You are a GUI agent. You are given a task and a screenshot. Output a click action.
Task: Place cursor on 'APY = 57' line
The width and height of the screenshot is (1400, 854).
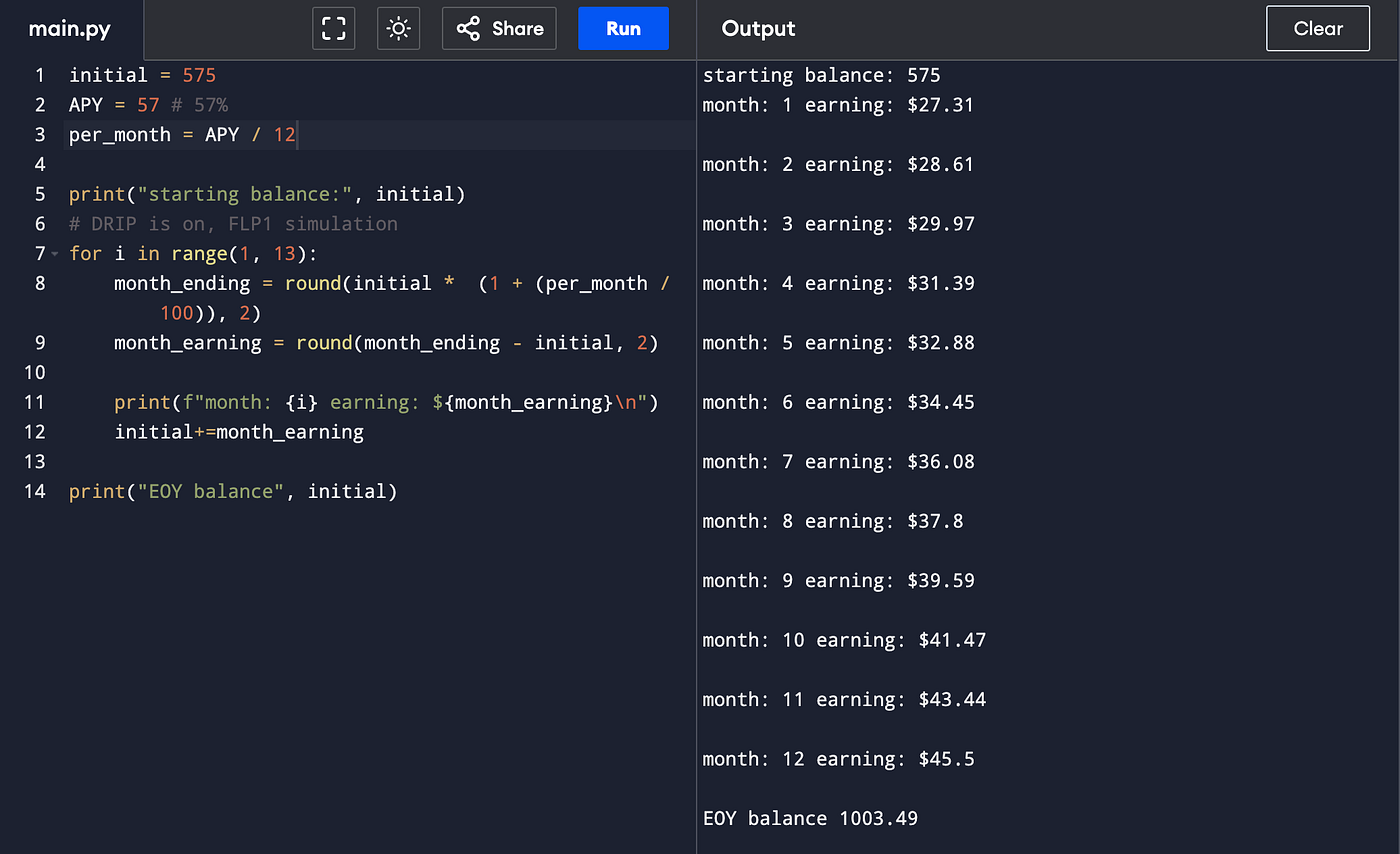[149, 105]
